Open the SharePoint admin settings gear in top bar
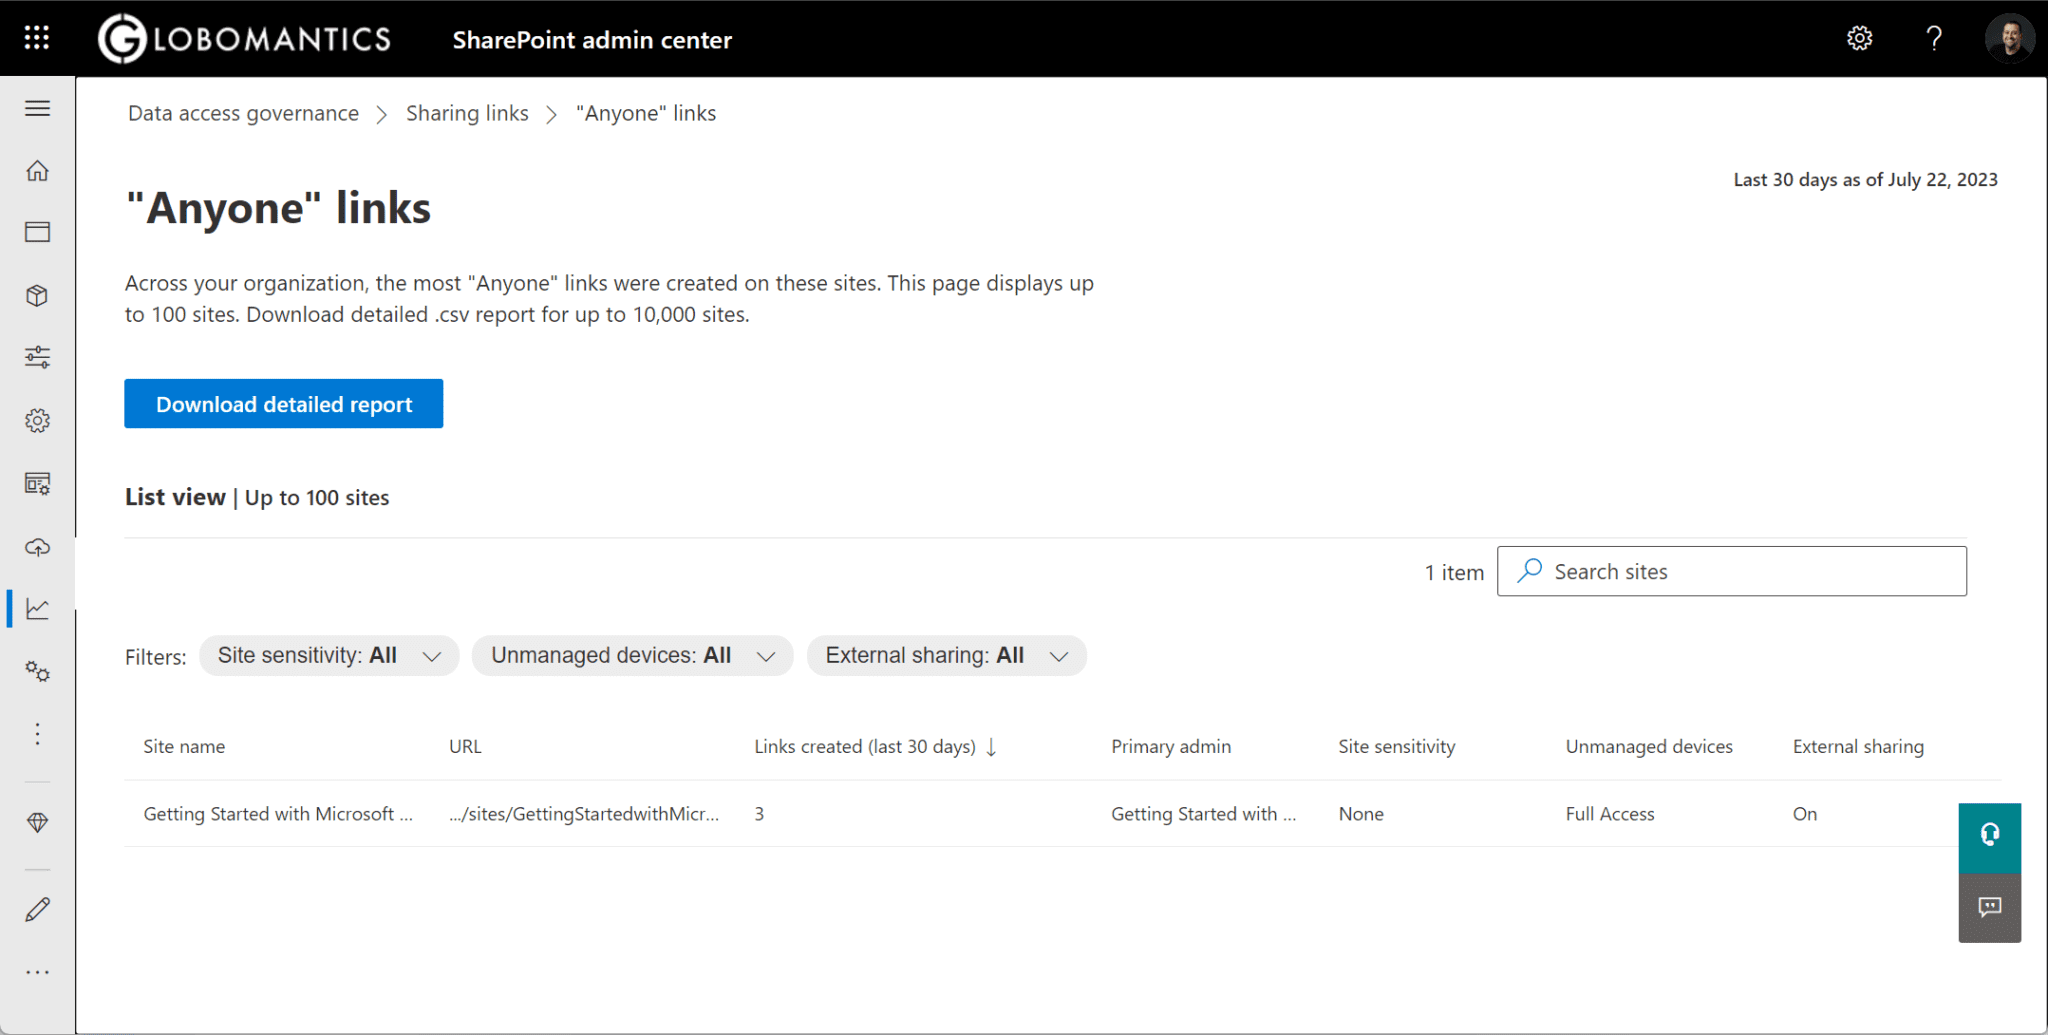 click(1860, 38)
